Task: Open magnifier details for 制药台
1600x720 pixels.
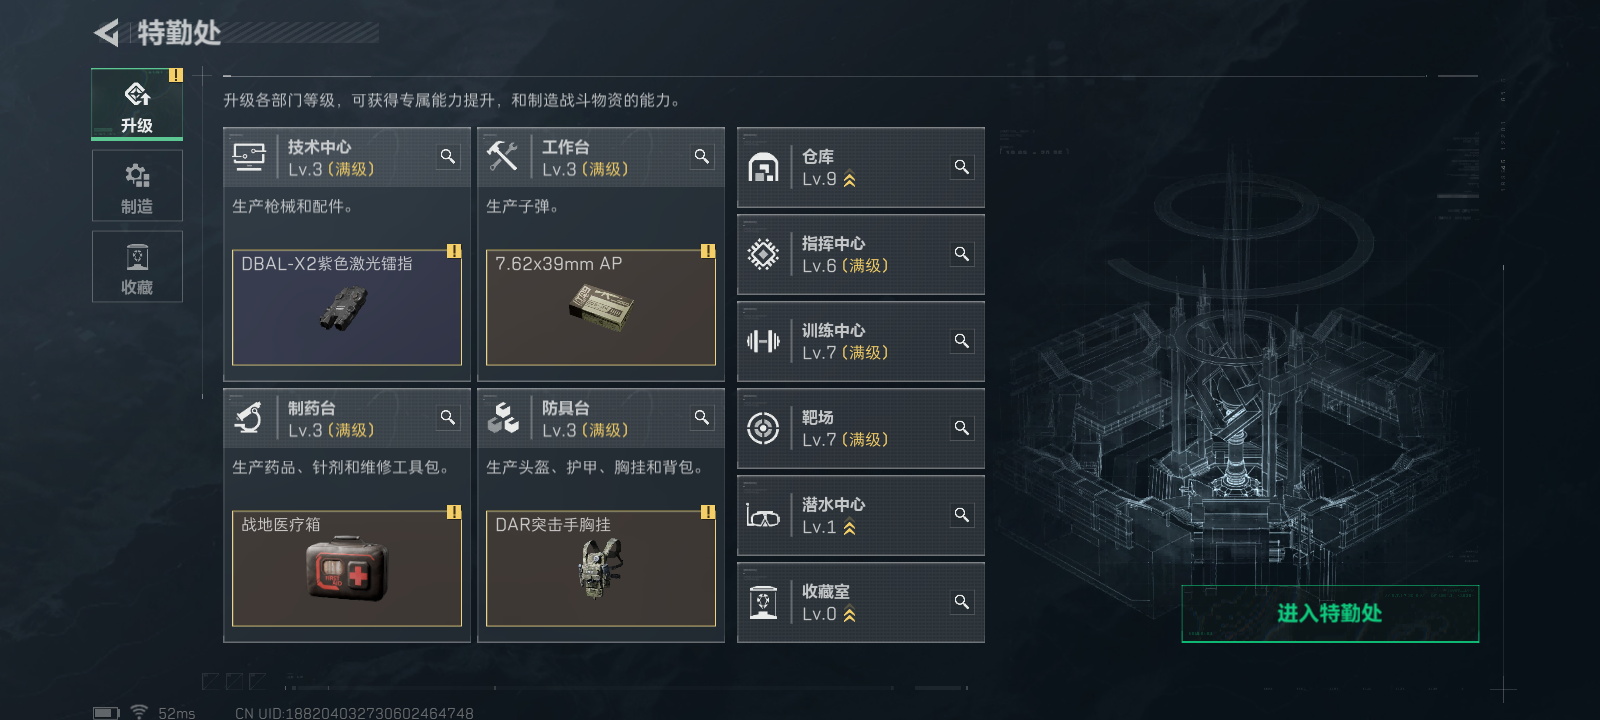Action: 448,417
